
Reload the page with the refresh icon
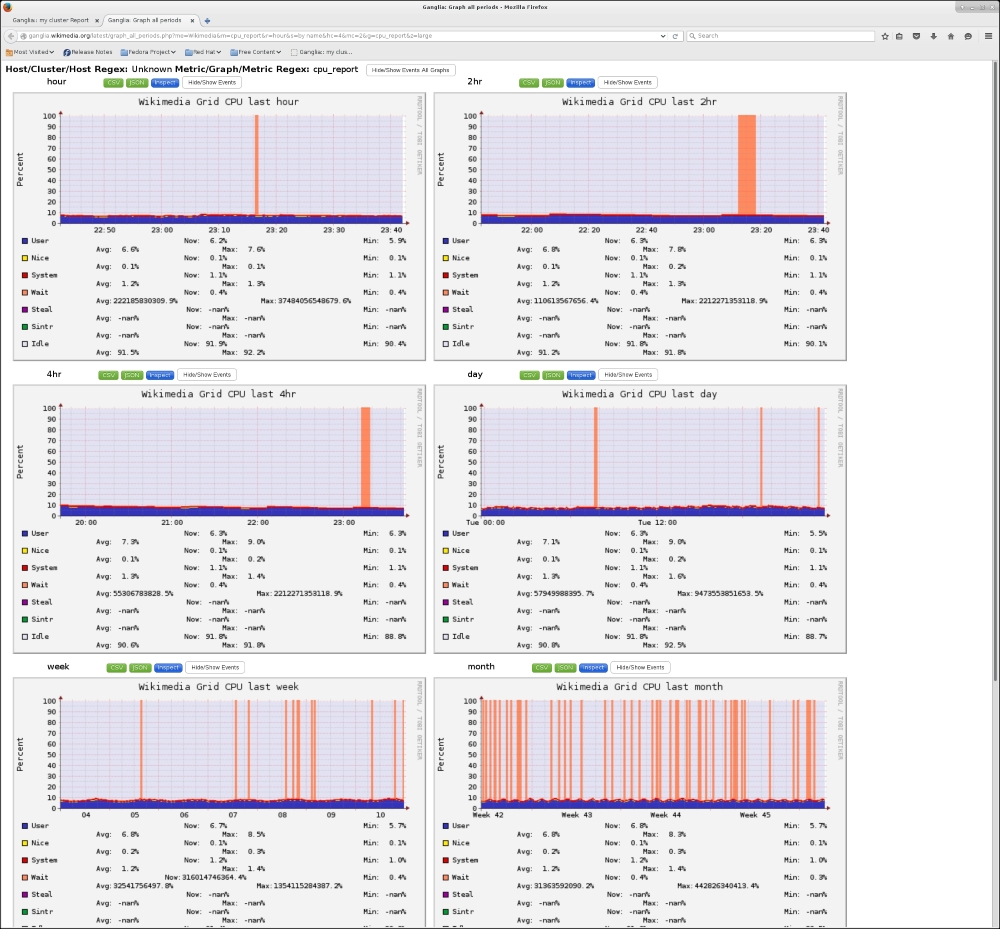pos(675,36)
